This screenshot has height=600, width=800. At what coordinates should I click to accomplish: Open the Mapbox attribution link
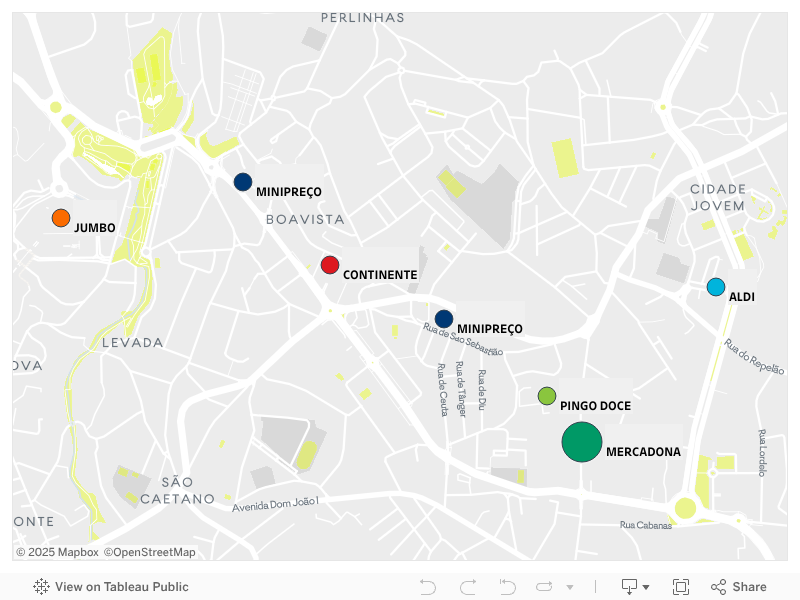tap(58, 552)
